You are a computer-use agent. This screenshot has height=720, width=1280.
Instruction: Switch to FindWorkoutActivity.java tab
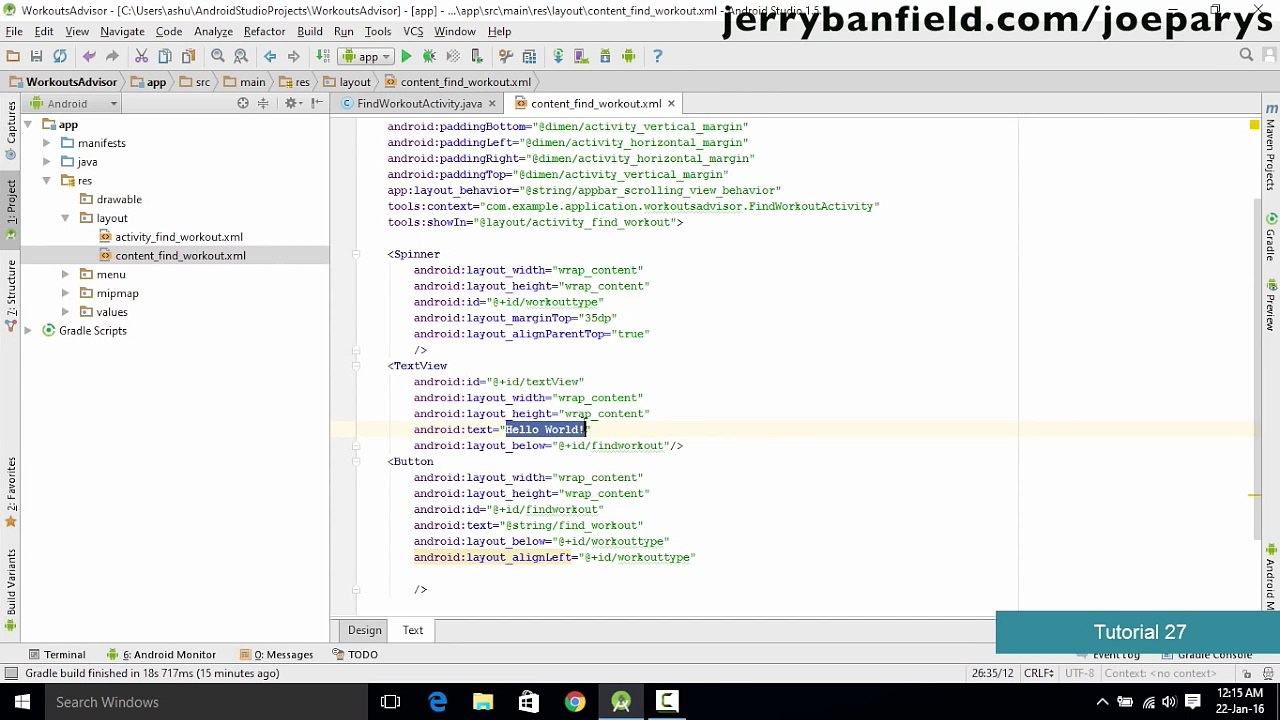click(419, 103)
